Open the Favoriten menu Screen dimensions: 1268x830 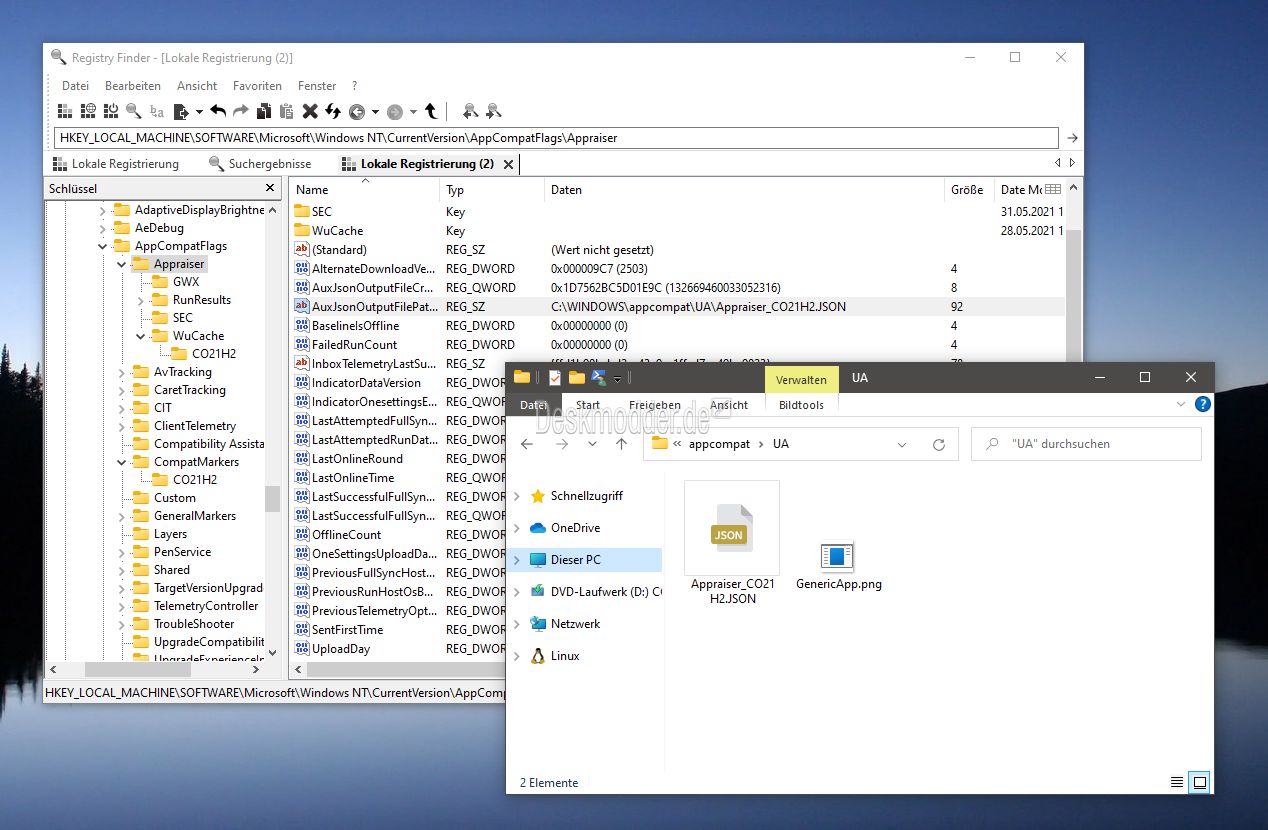click(257, 86)
